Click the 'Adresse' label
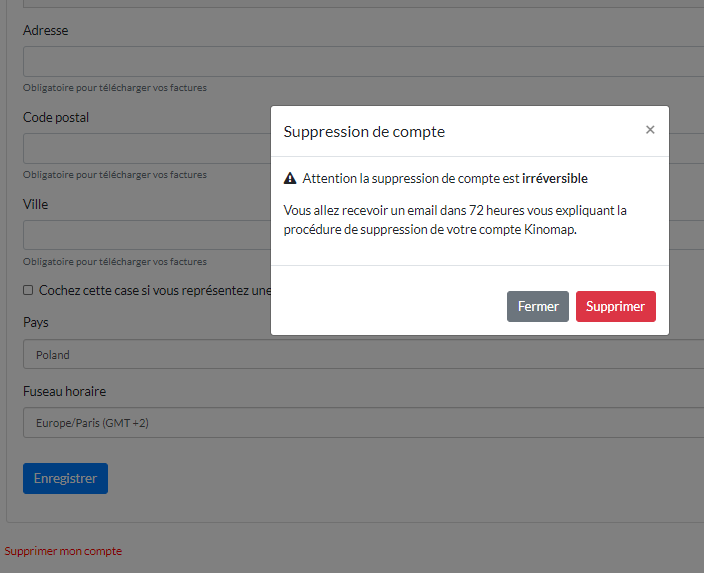This screenshot has height=573, width=704. click(x=45, y=31)
